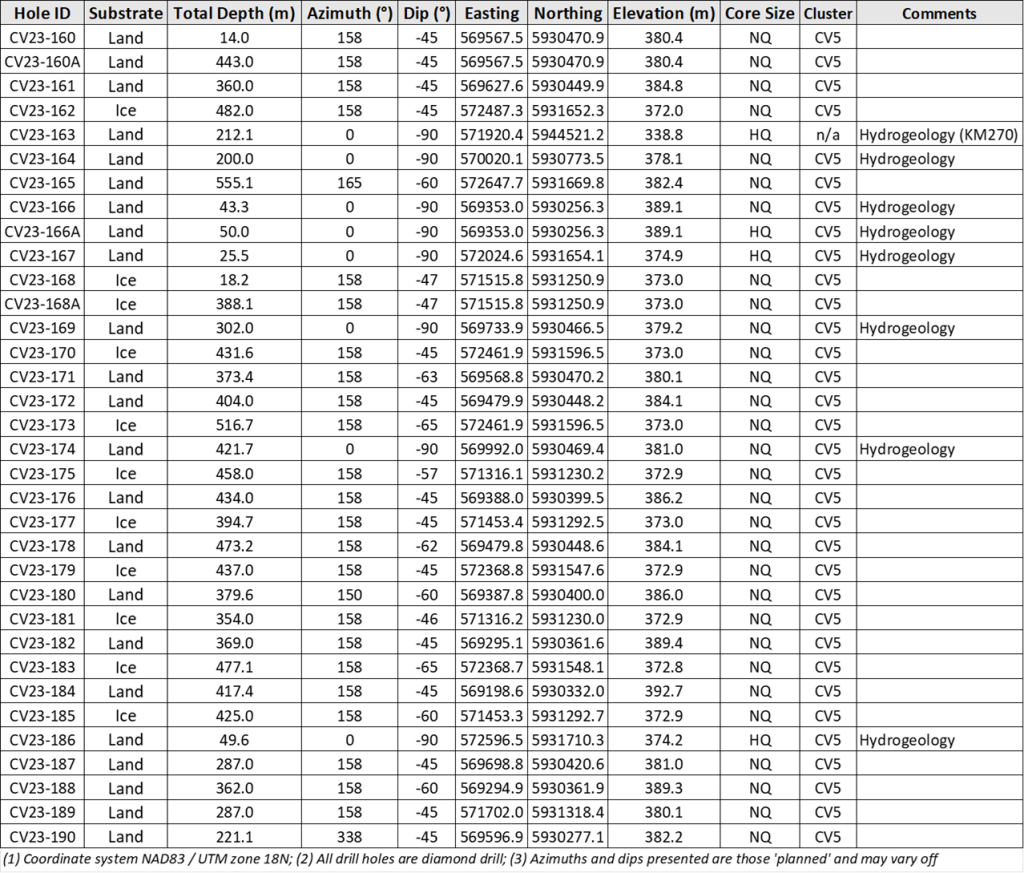Select hole ID CV23-169
1024x873 pixels.
(x=42, y=328)
